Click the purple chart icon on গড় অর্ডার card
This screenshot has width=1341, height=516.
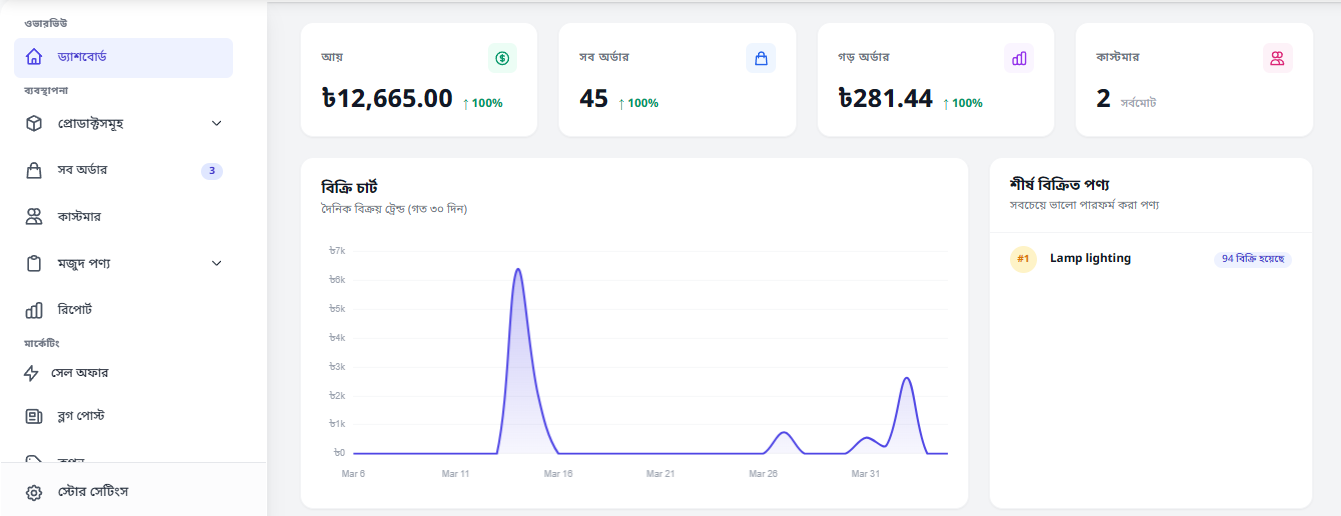tap(1019, 58)
